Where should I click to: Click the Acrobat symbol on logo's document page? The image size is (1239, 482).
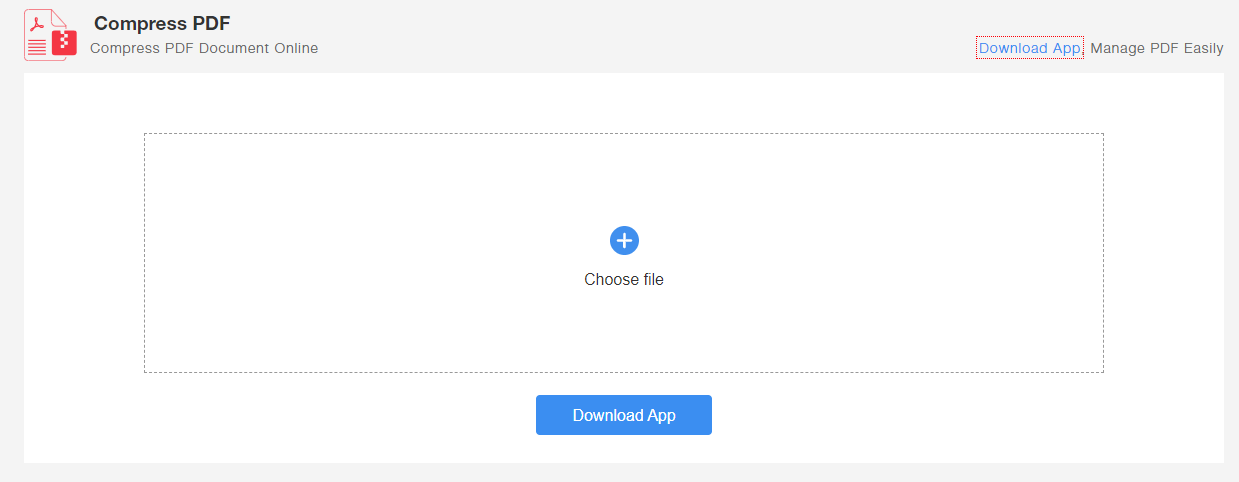37,25
